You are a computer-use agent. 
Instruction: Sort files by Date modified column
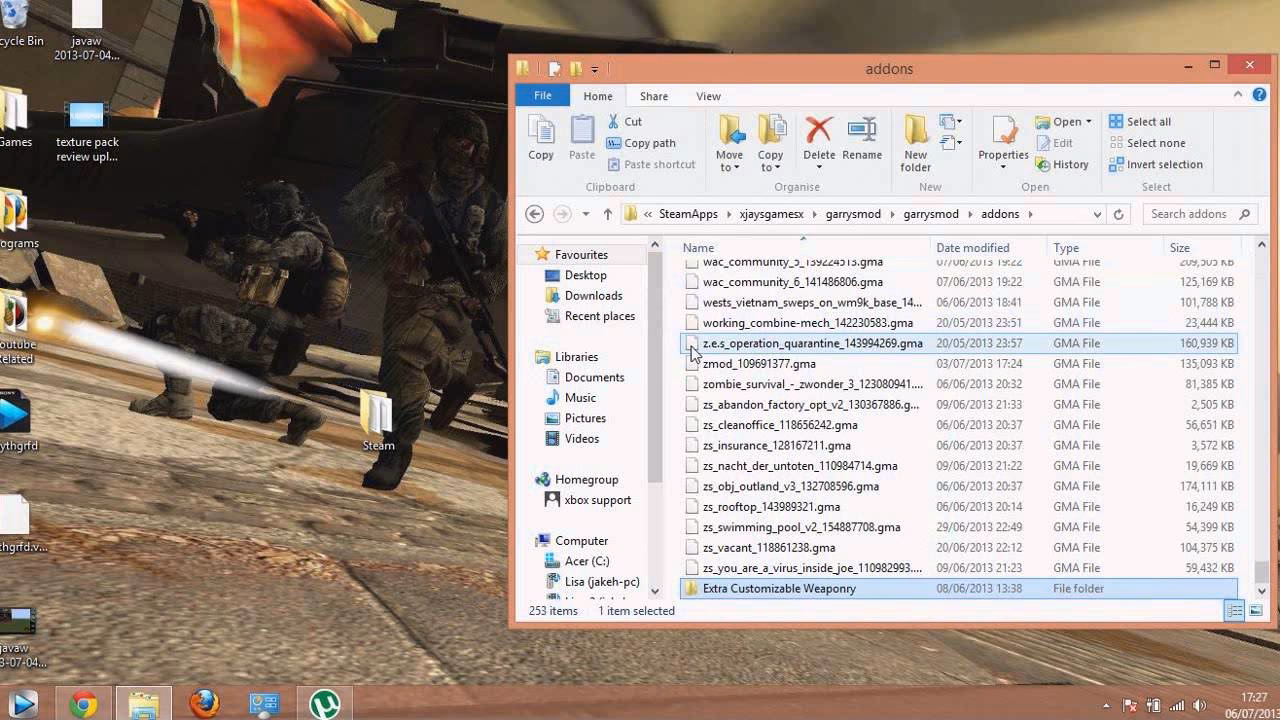tap(989, 248)
